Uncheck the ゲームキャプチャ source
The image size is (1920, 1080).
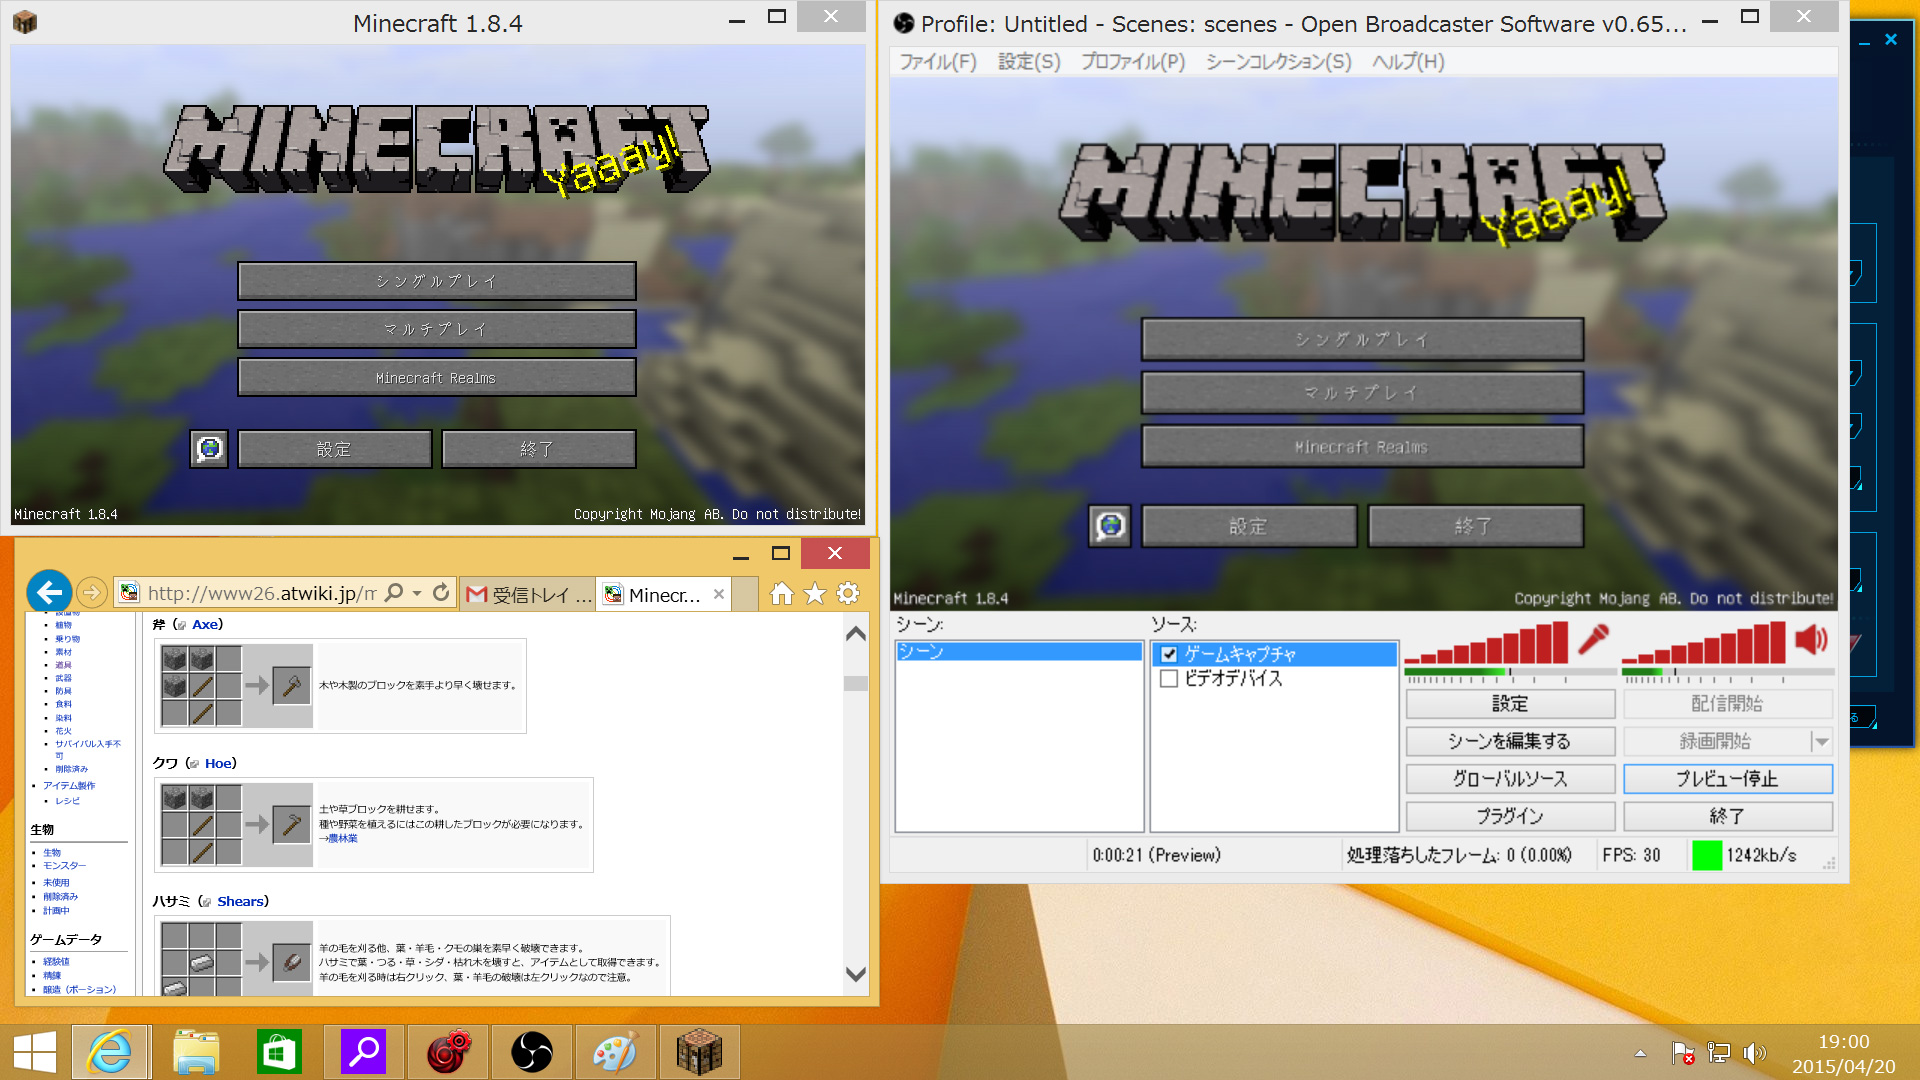click(1168, 654)
